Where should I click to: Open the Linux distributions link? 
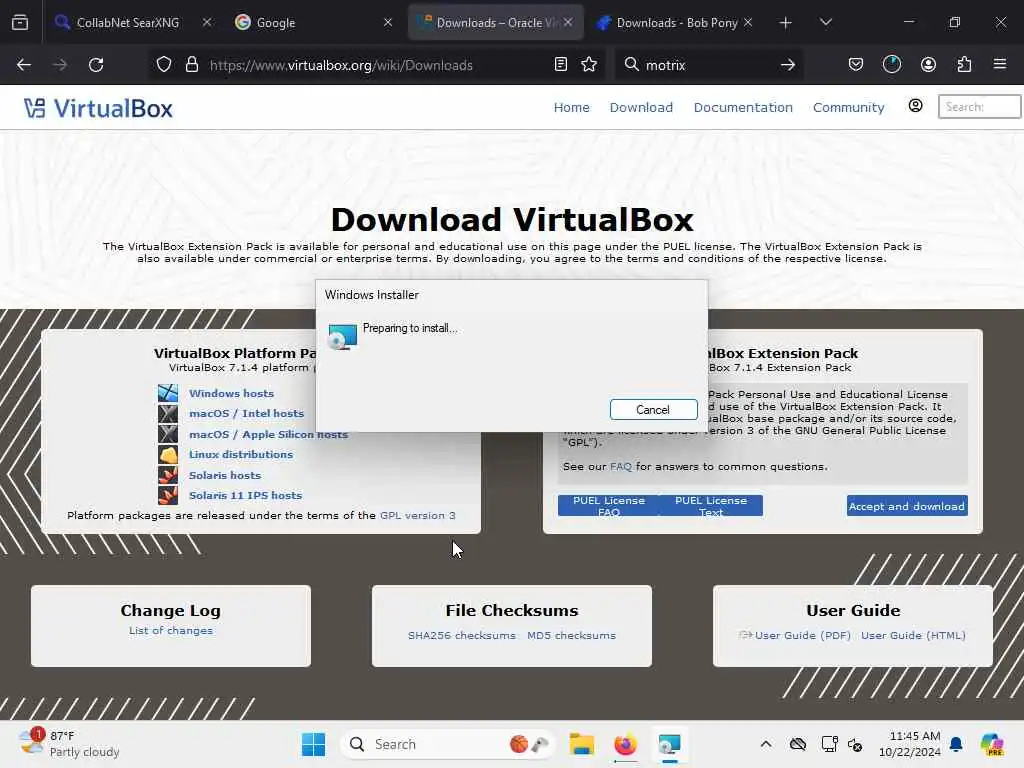coord(240,455)
